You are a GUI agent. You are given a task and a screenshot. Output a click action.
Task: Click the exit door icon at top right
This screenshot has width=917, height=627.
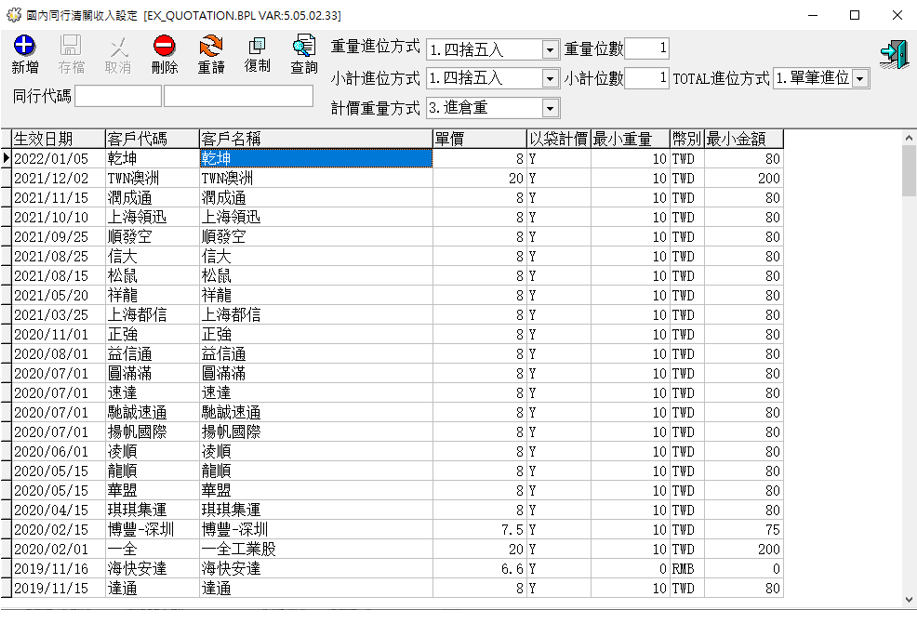(x=893, y=54)
